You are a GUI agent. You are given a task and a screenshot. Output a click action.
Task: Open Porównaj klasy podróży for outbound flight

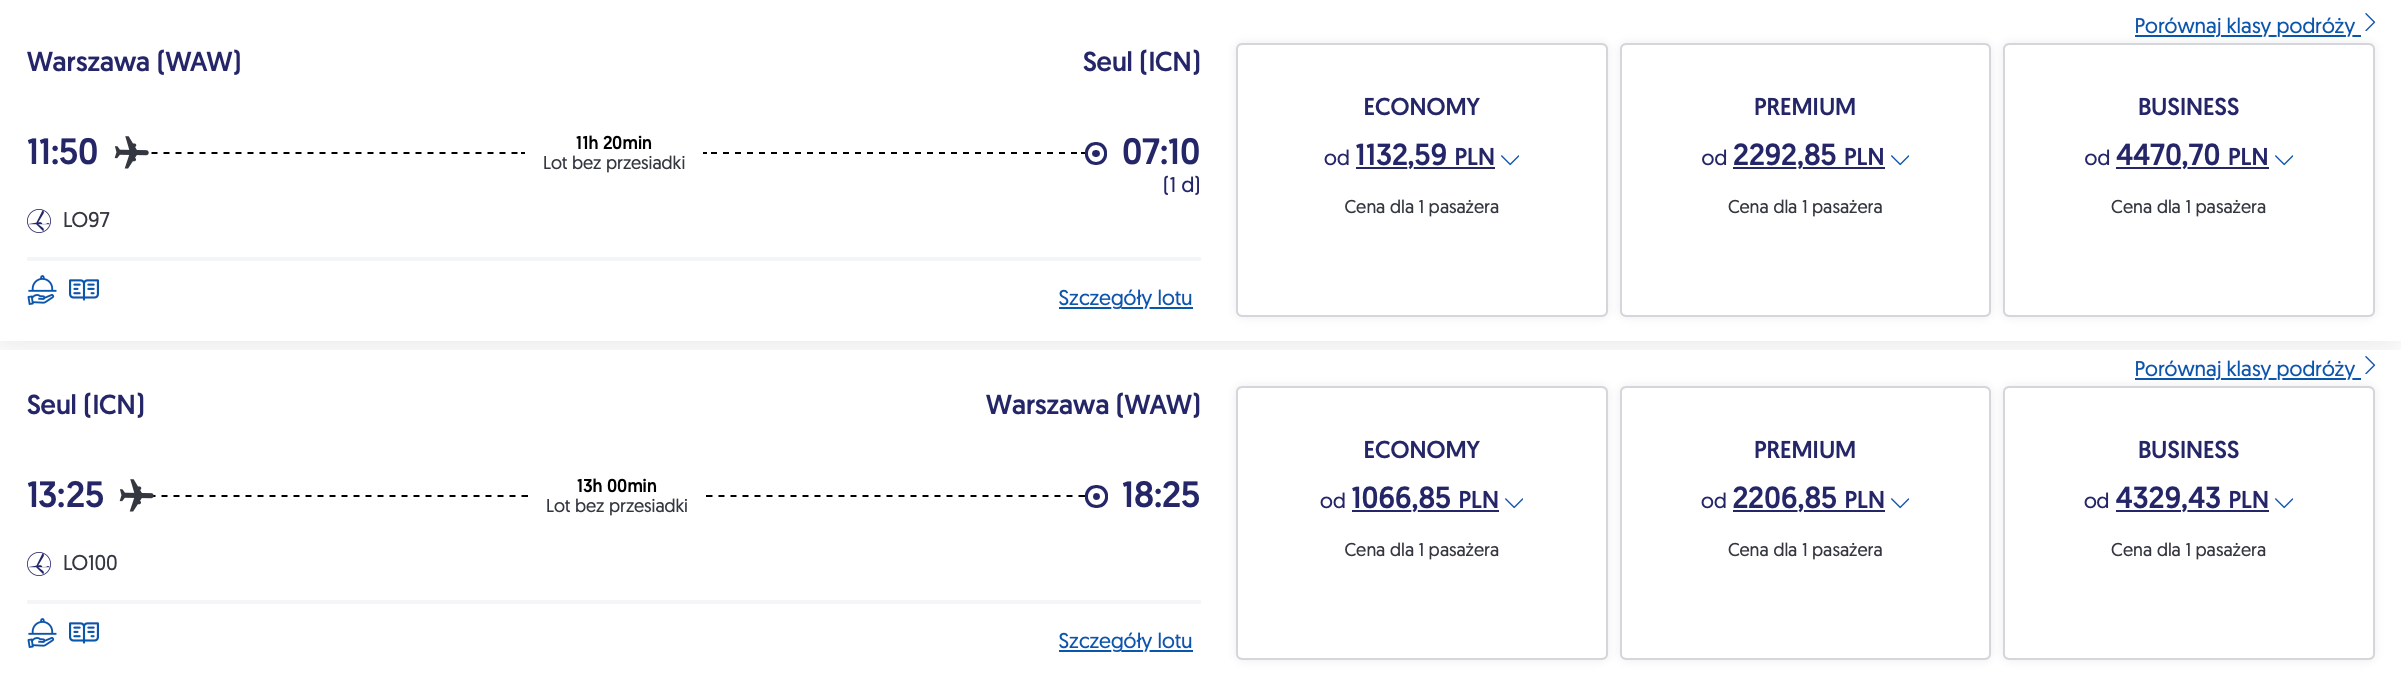point(2254,25)
